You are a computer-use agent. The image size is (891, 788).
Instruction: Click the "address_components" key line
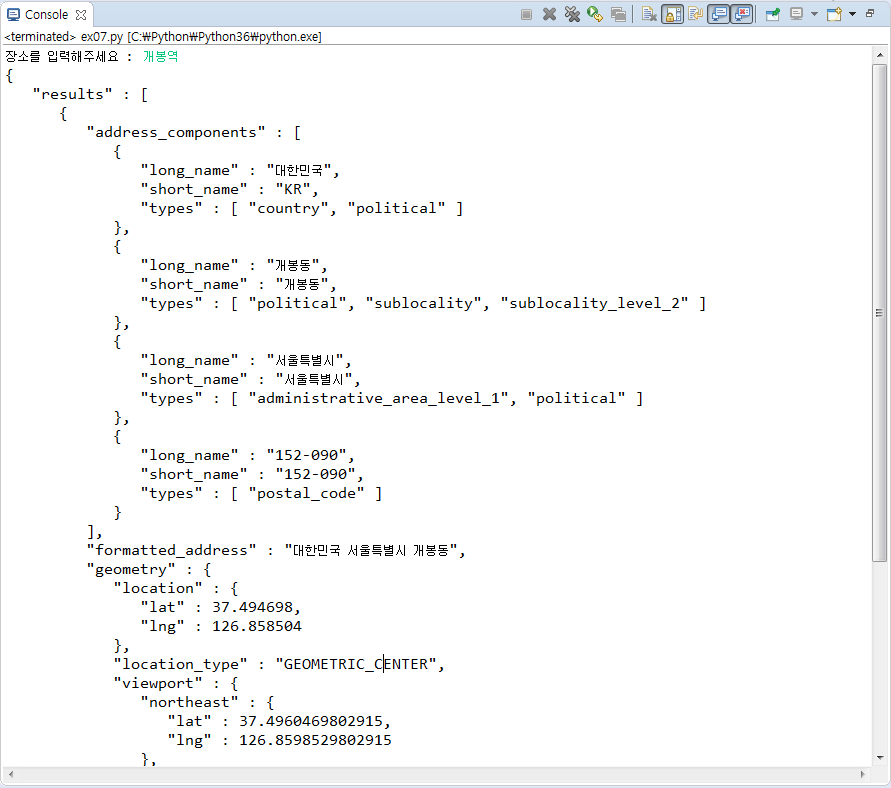tap(194, 132)
